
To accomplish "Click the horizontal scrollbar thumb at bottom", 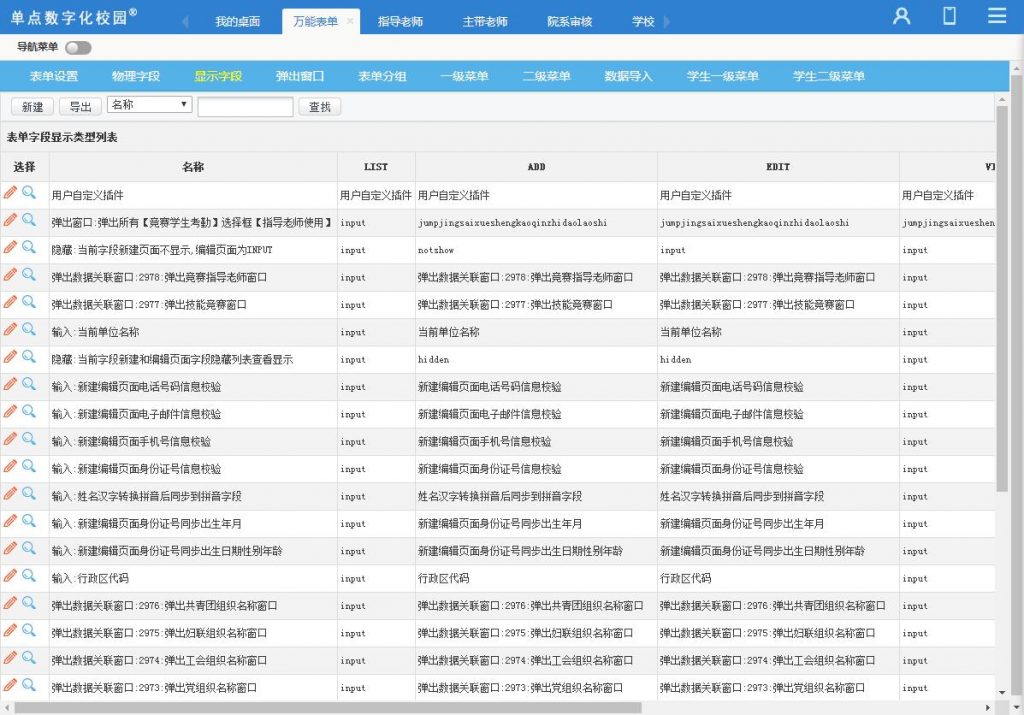I will tap(328, 707).
